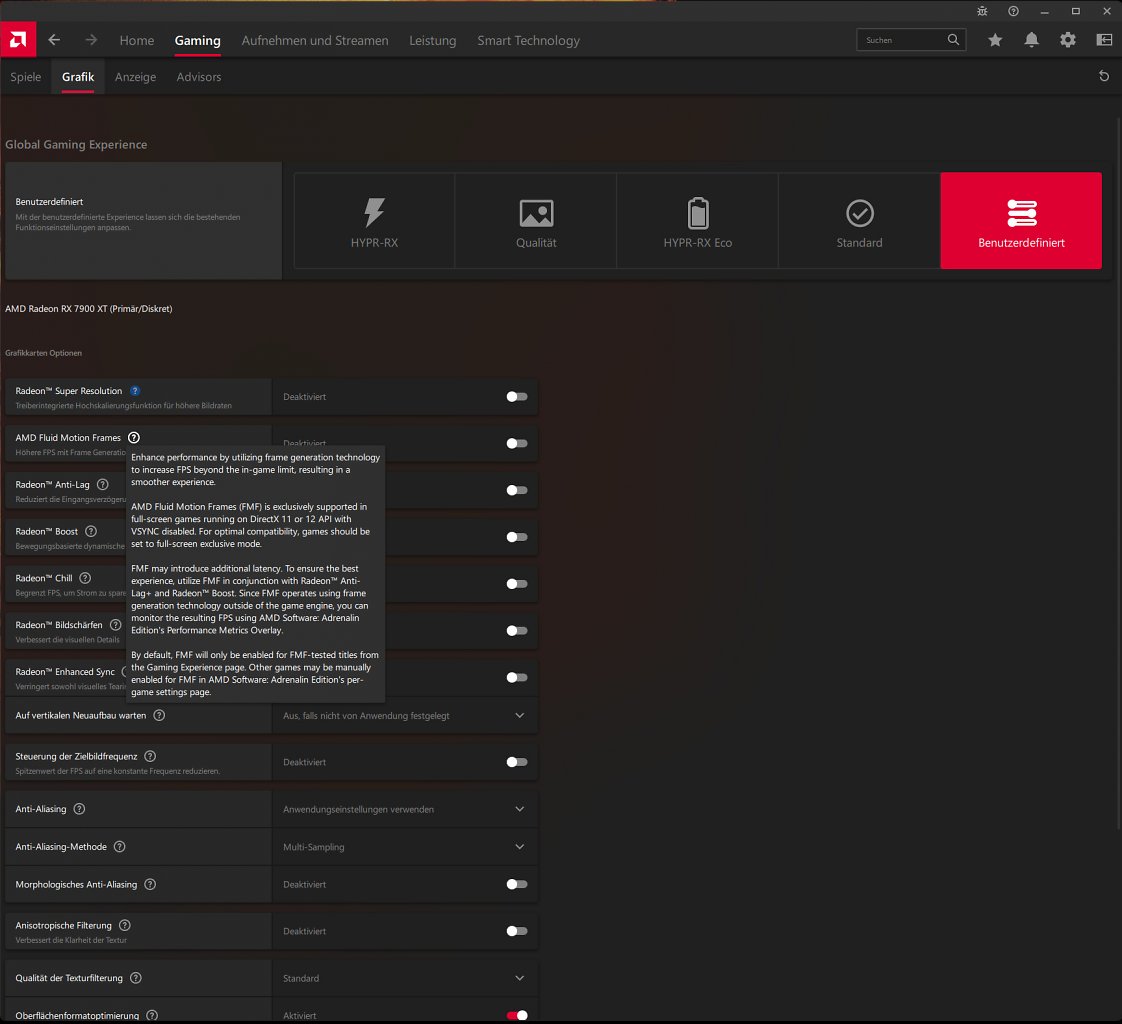This screenshot has width=1122, height=1024.
Task: Open Auf vertikalen Neuaufbau warten dropdown
Action: pos(405,716)
